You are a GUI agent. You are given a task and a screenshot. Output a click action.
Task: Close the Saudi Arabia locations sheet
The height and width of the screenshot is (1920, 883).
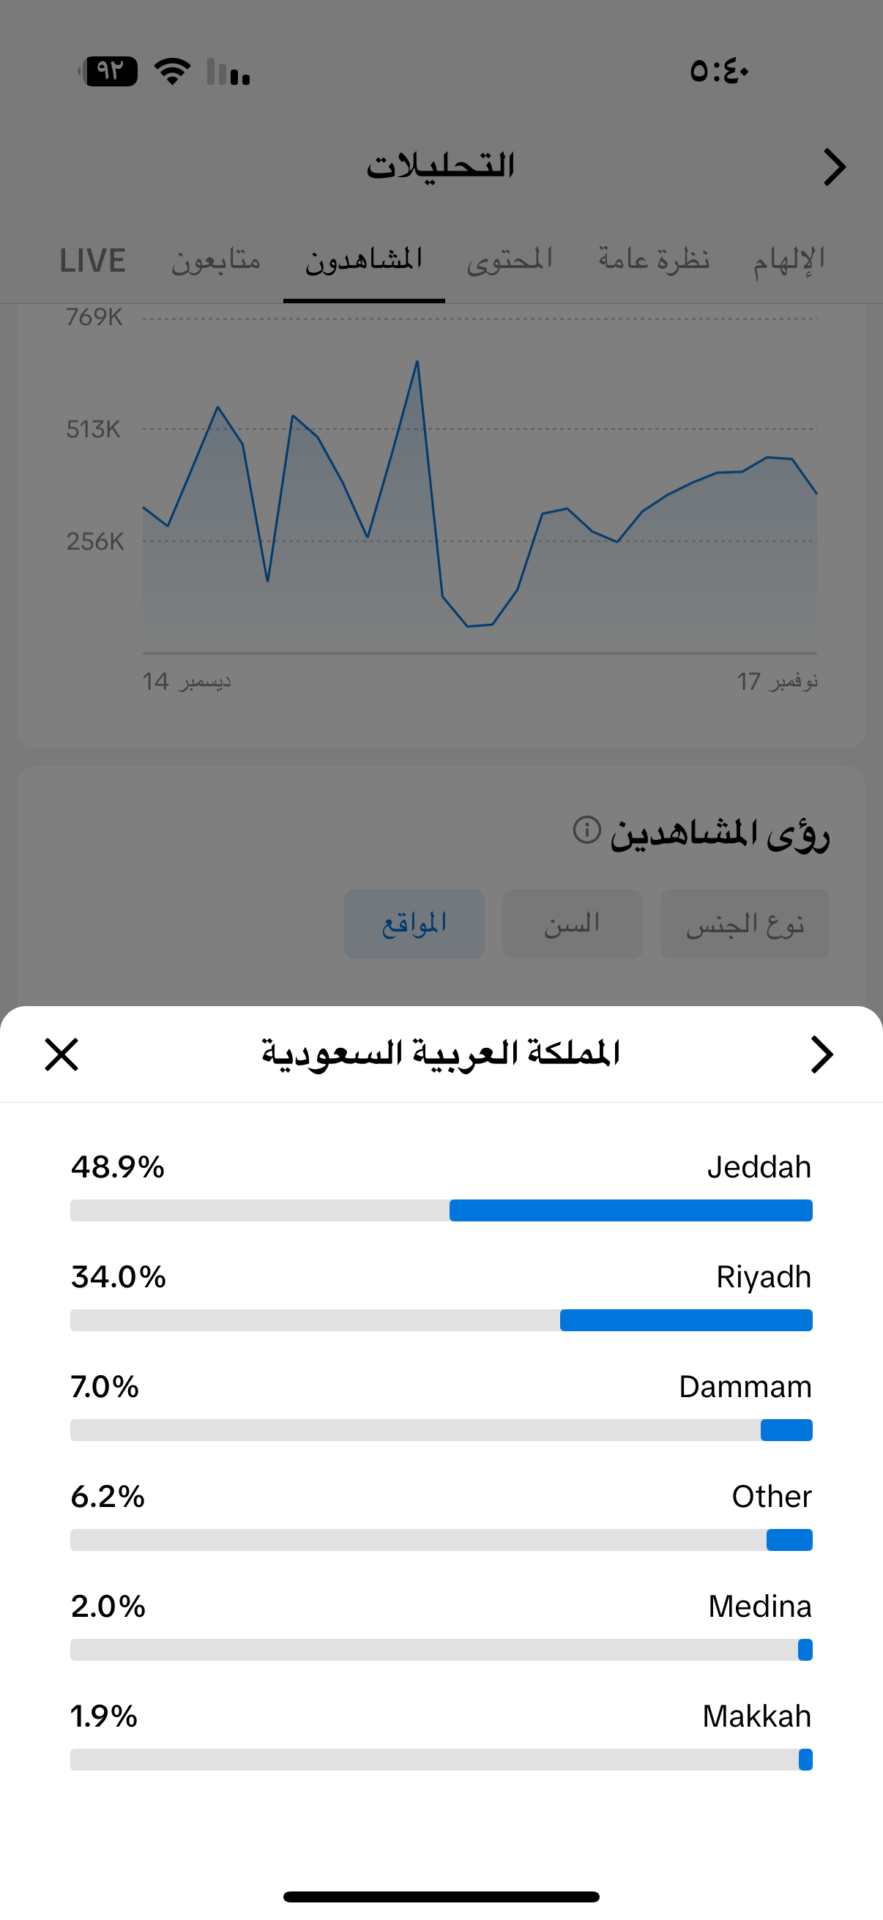pyautogui.click(x=62, y=1054)
